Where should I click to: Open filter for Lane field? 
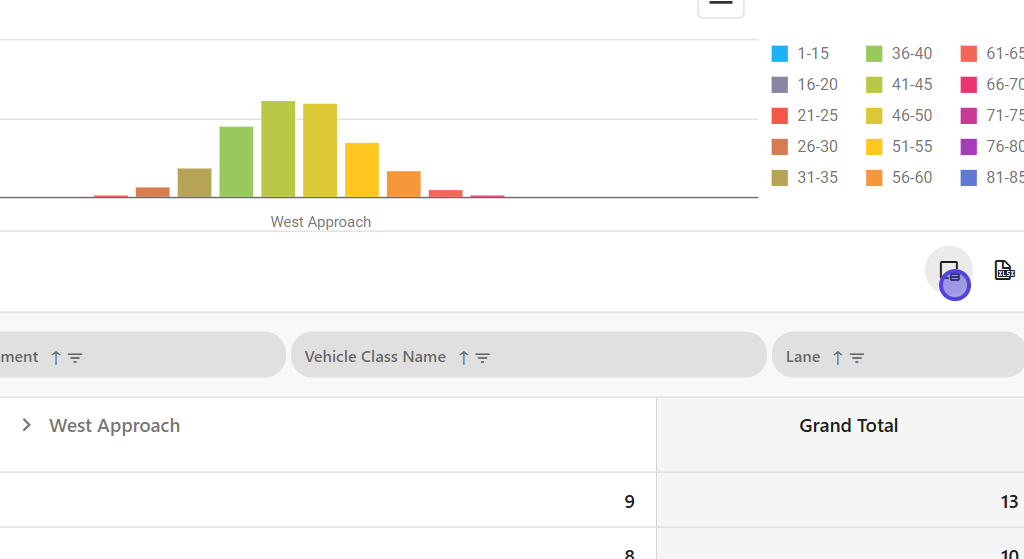coord(857,357)
